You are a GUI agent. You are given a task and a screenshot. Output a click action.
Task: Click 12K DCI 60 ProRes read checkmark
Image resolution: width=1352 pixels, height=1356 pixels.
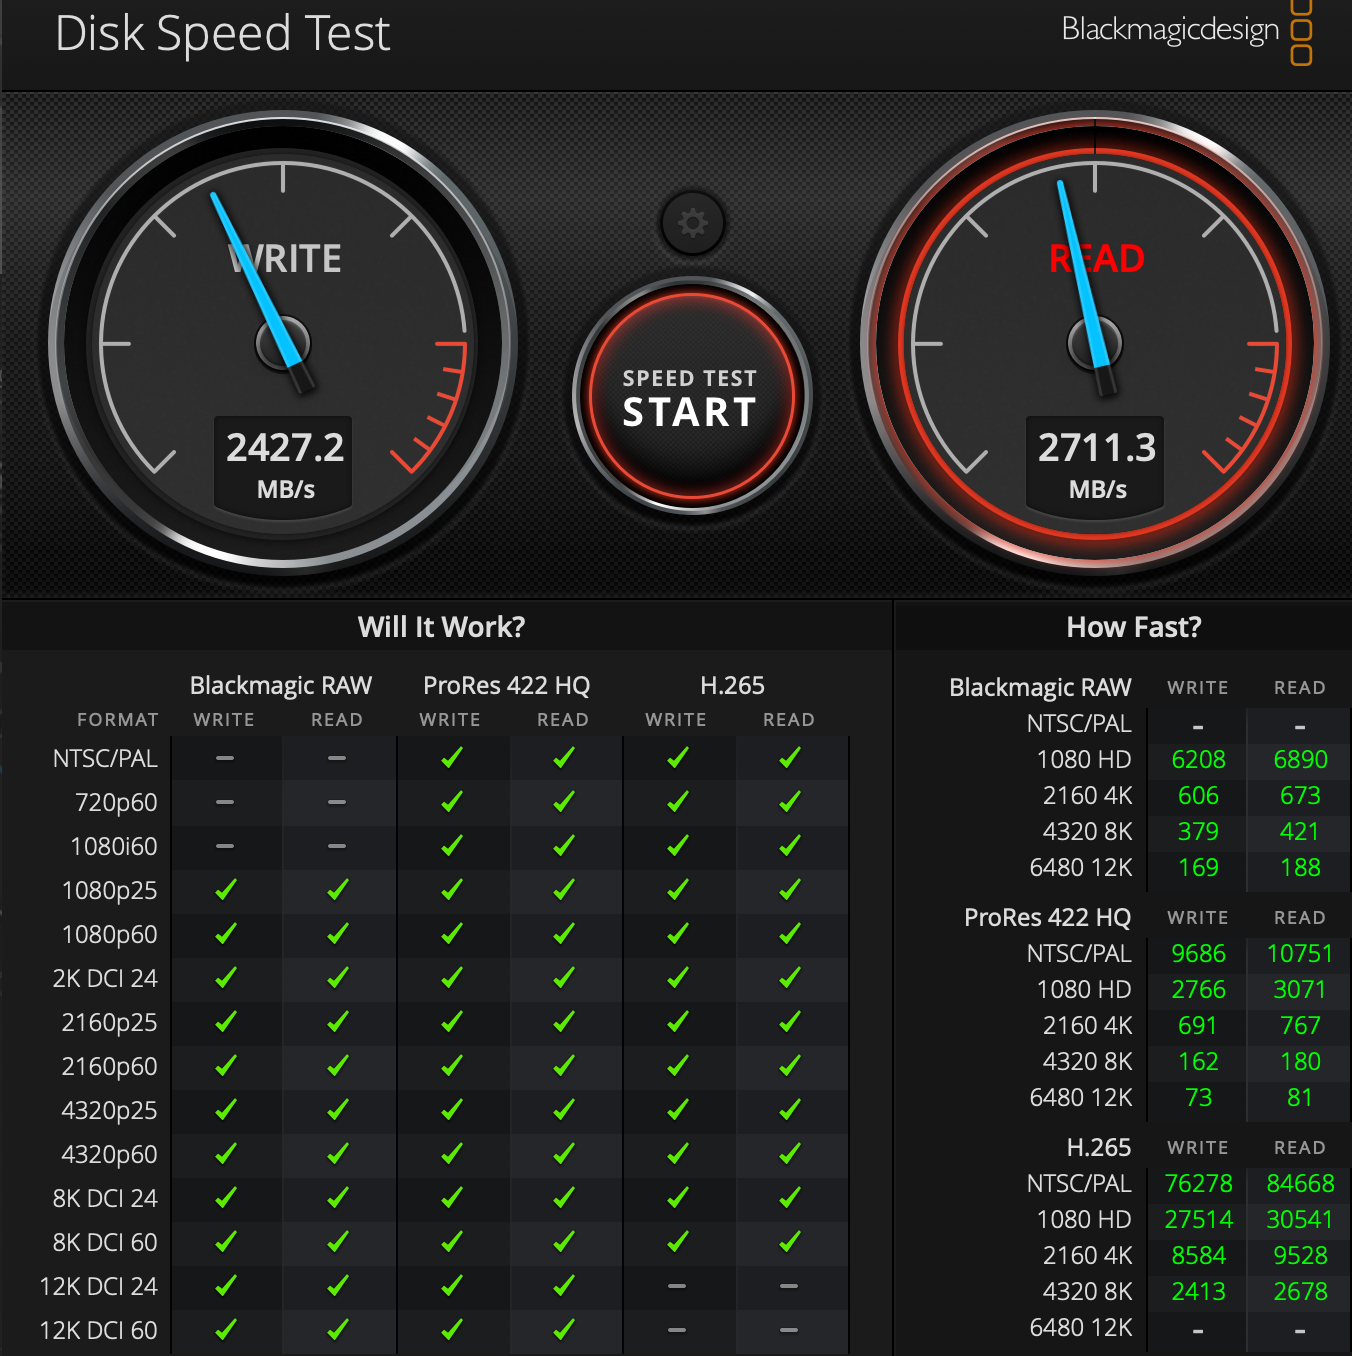(563, 1330)
